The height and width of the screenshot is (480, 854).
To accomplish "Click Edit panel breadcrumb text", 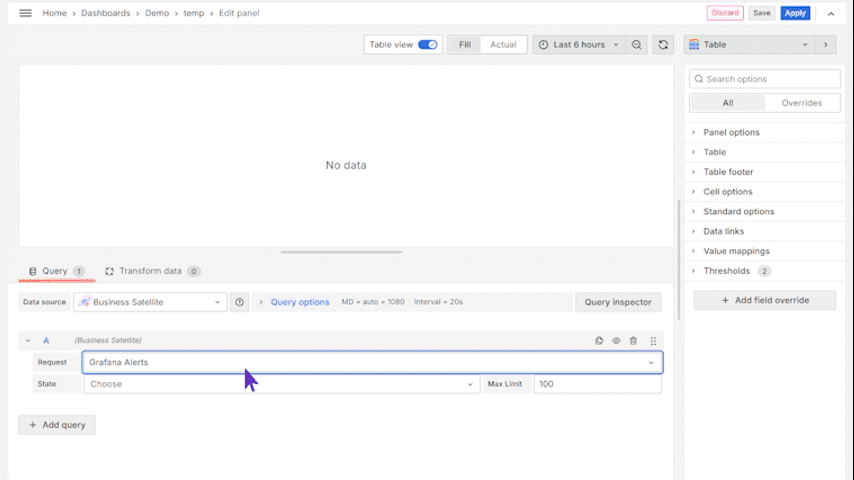I will click(239, 13).
